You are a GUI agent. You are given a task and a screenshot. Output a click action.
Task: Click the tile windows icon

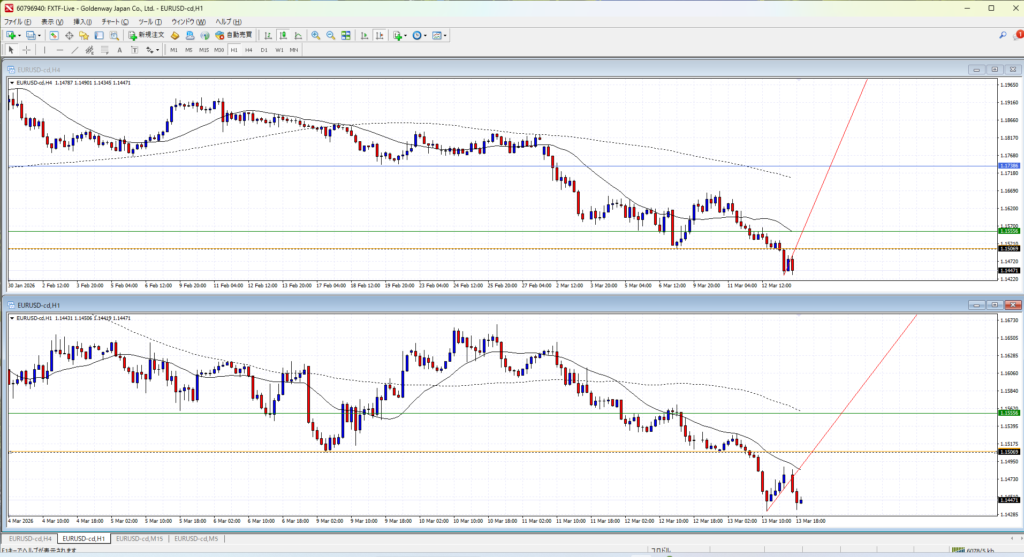345,35
